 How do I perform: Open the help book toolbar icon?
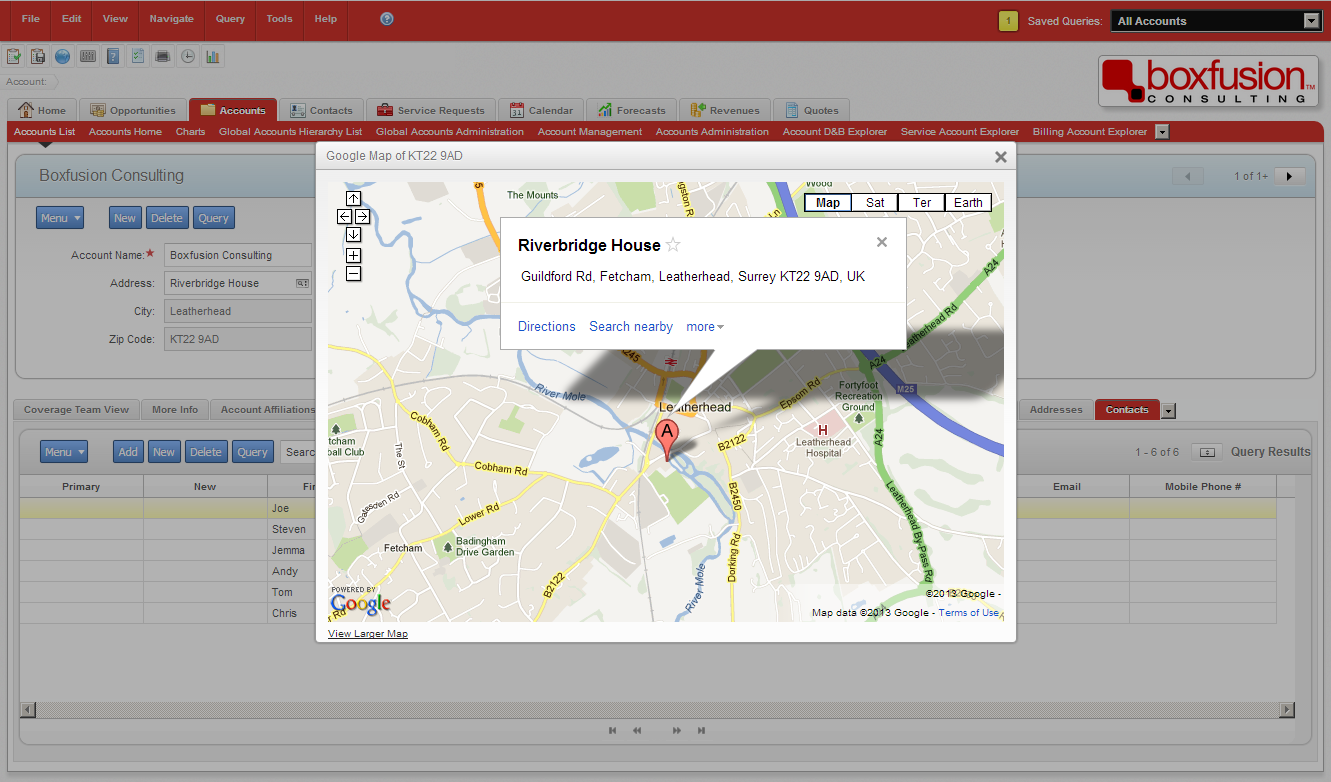click(x=113, y=56)
